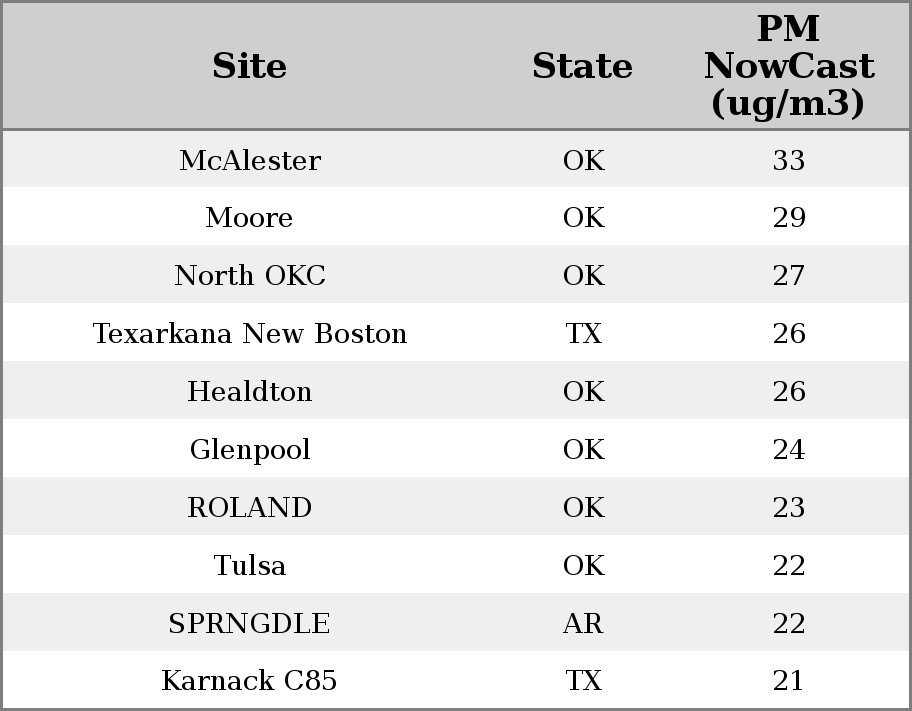Click ROLAND's PM value 23
This screenshot has height=711, width=912.
pyautogui.click(x=788, y=508)
